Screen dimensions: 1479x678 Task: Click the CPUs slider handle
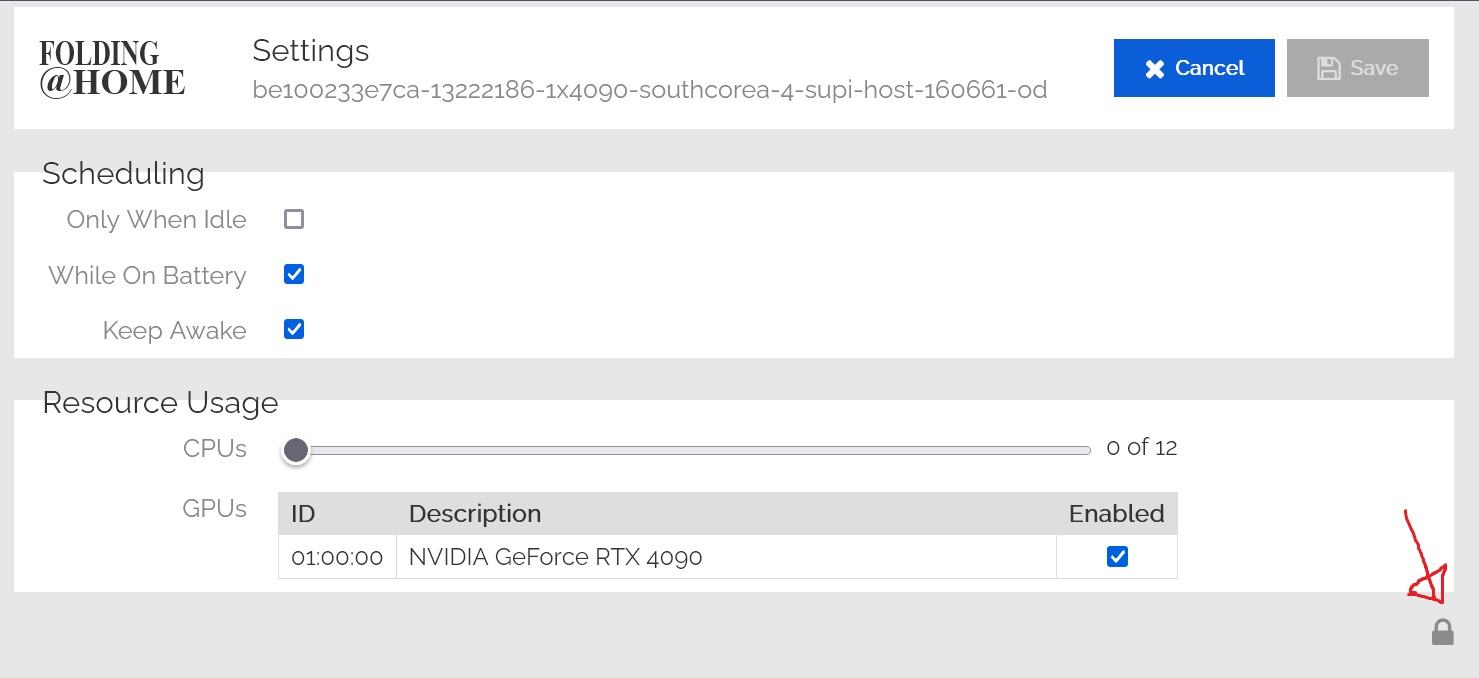(295, 450)
